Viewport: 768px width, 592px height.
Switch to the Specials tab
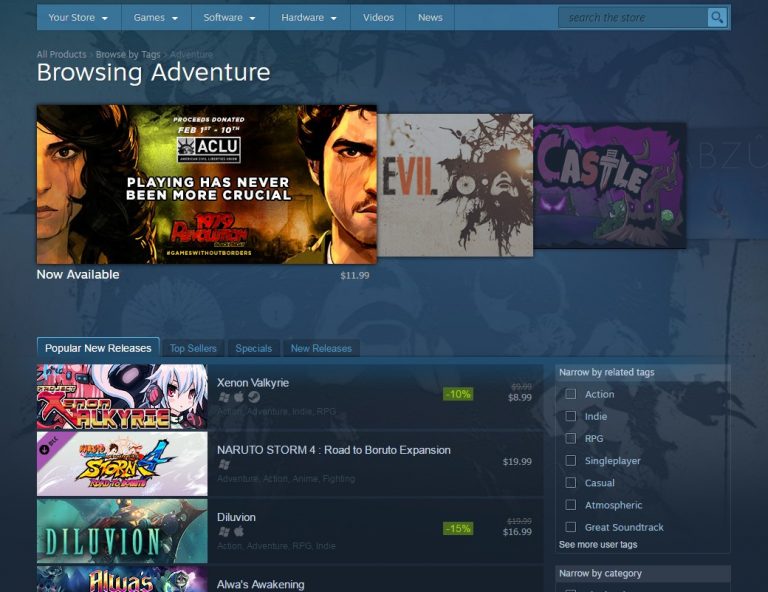pyautogui.click(x=253, y=349)
